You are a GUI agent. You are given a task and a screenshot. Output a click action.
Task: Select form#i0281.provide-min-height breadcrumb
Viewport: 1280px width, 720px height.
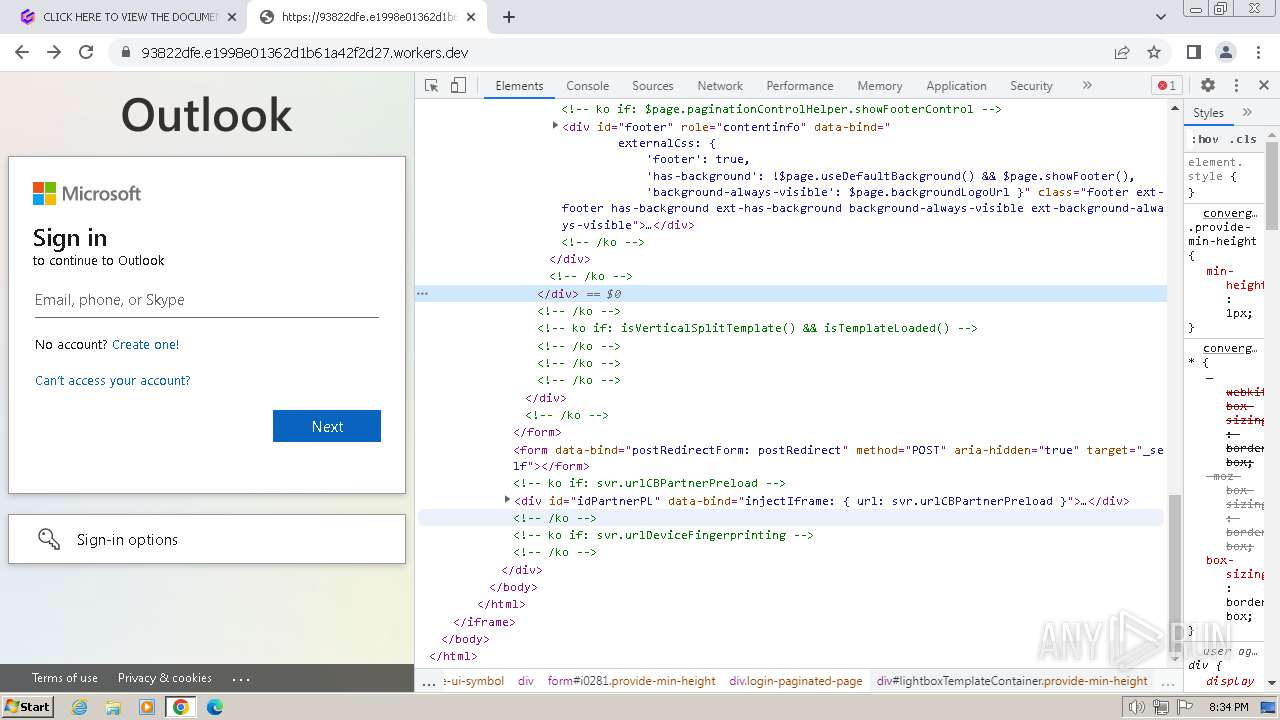click(x=631, y=681)
